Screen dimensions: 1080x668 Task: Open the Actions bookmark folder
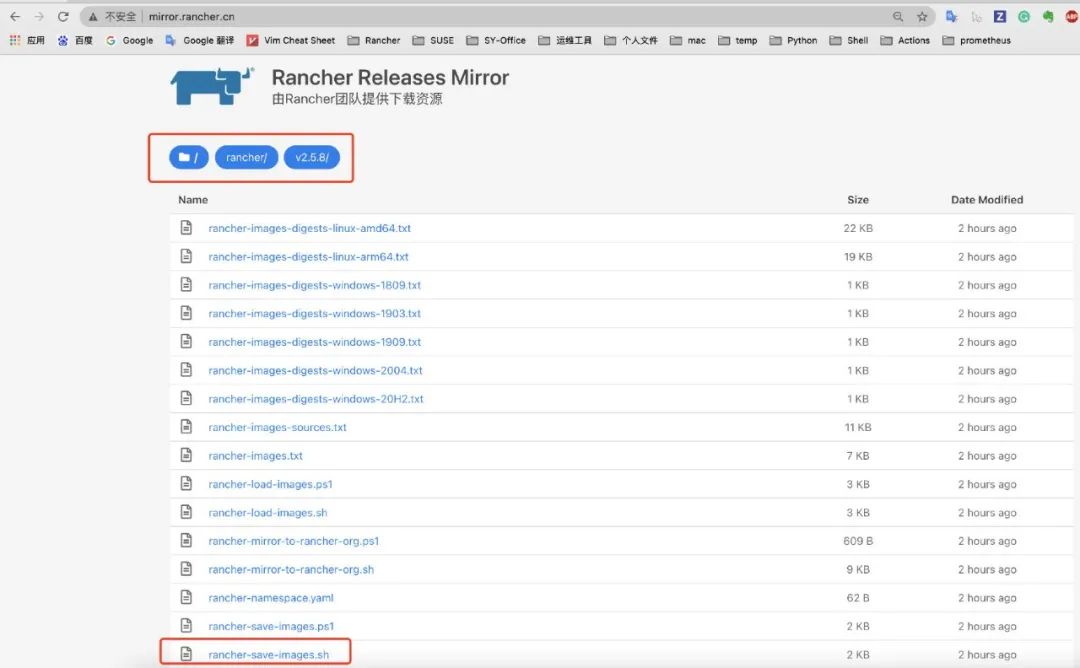[x=905, y=41]
